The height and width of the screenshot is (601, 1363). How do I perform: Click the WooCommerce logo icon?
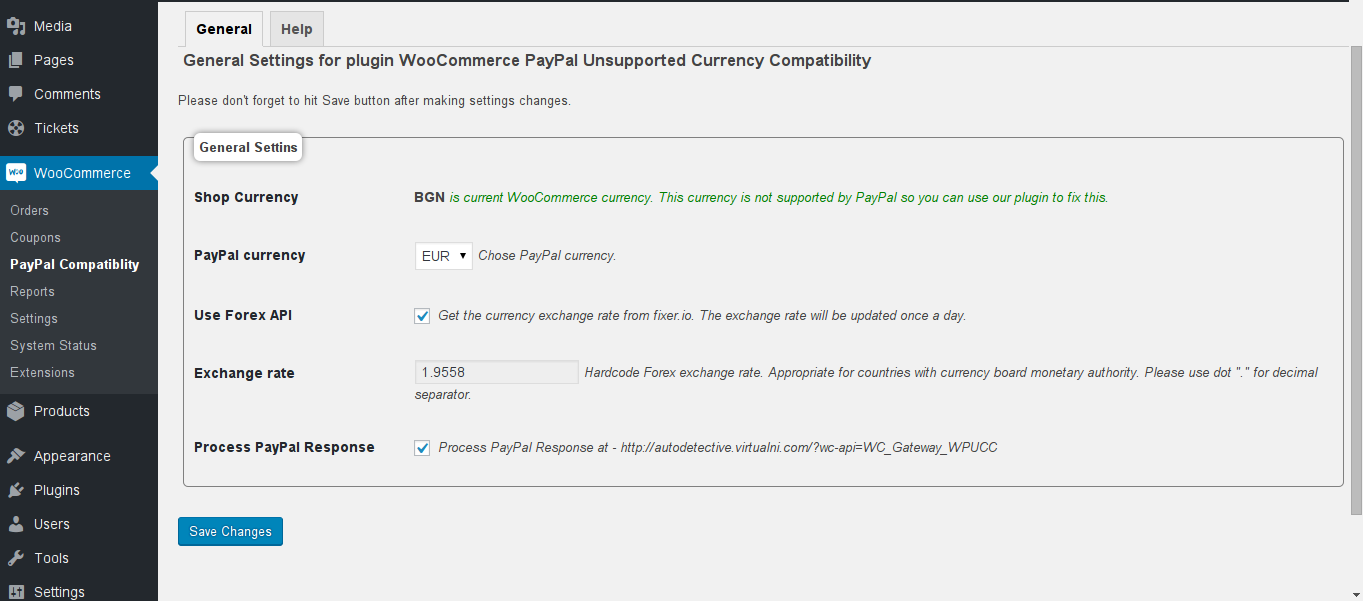coord(16,173)
